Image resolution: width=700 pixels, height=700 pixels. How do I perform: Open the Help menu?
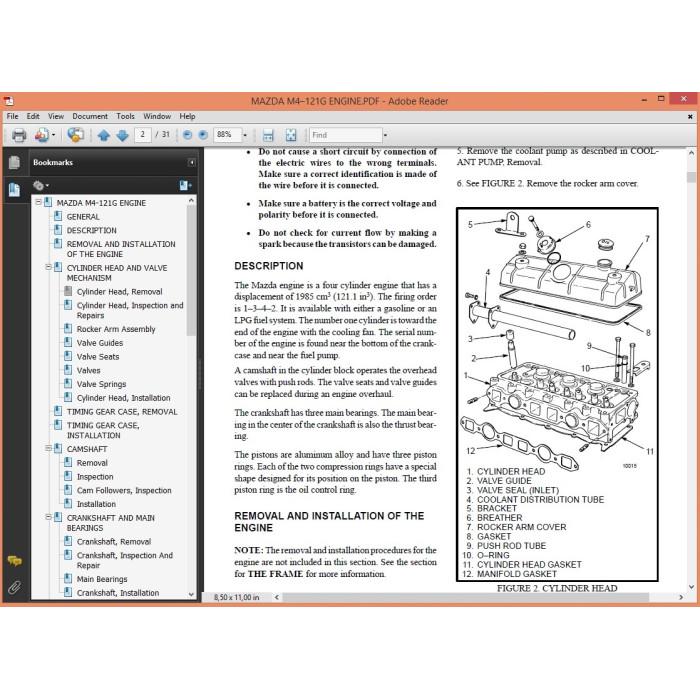(x=188, y=117)
